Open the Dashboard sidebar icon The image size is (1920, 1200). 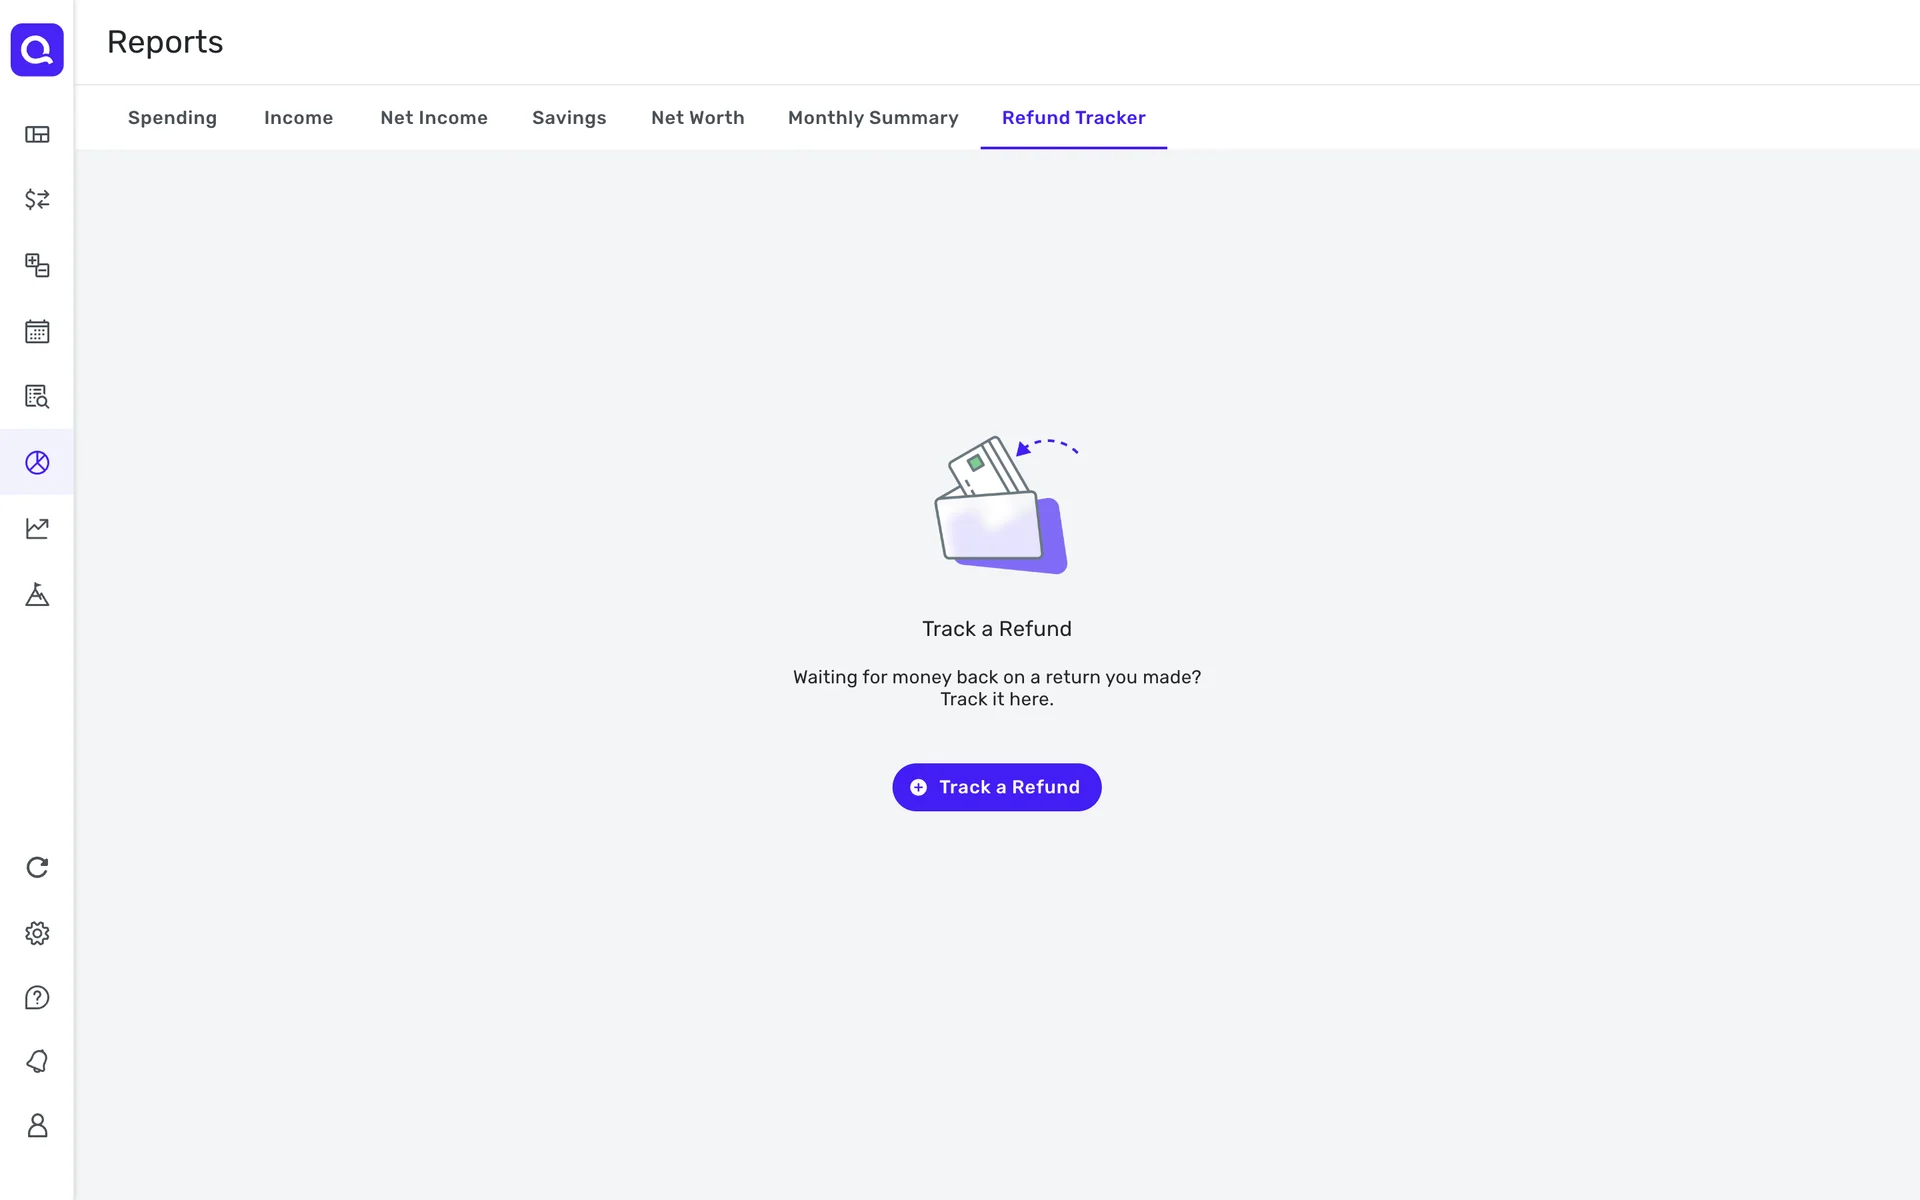[x=37, y=134]
